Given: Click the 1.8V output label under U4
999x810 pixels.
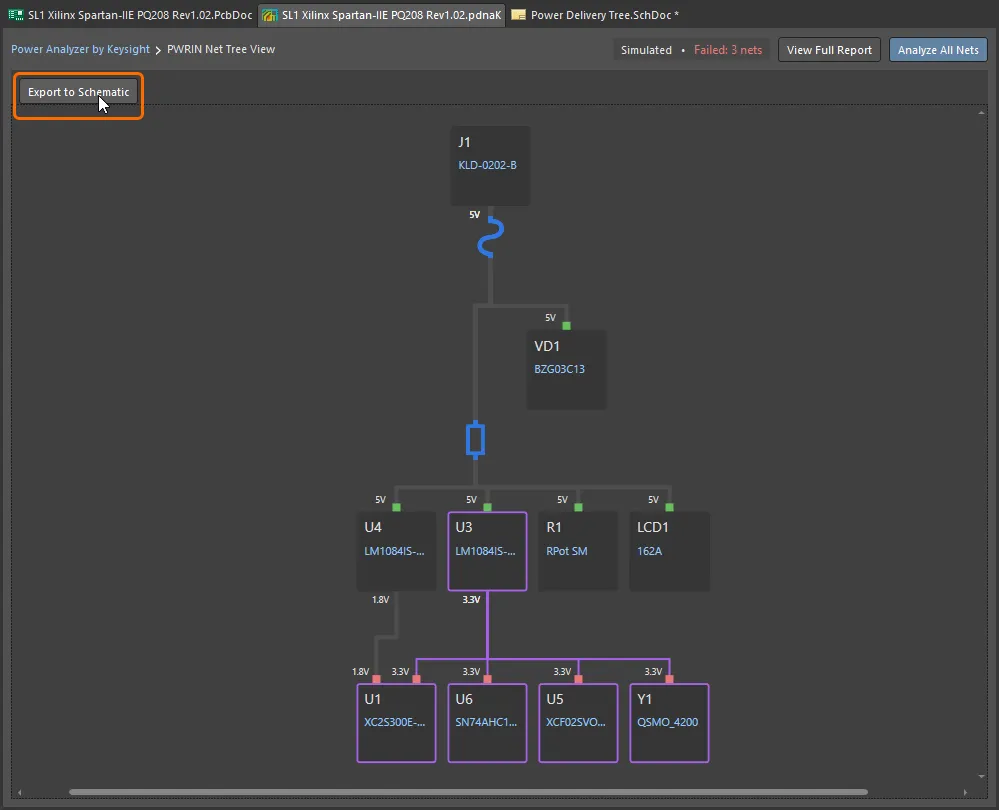Looking at the screenshot, I should pos(380,600).
